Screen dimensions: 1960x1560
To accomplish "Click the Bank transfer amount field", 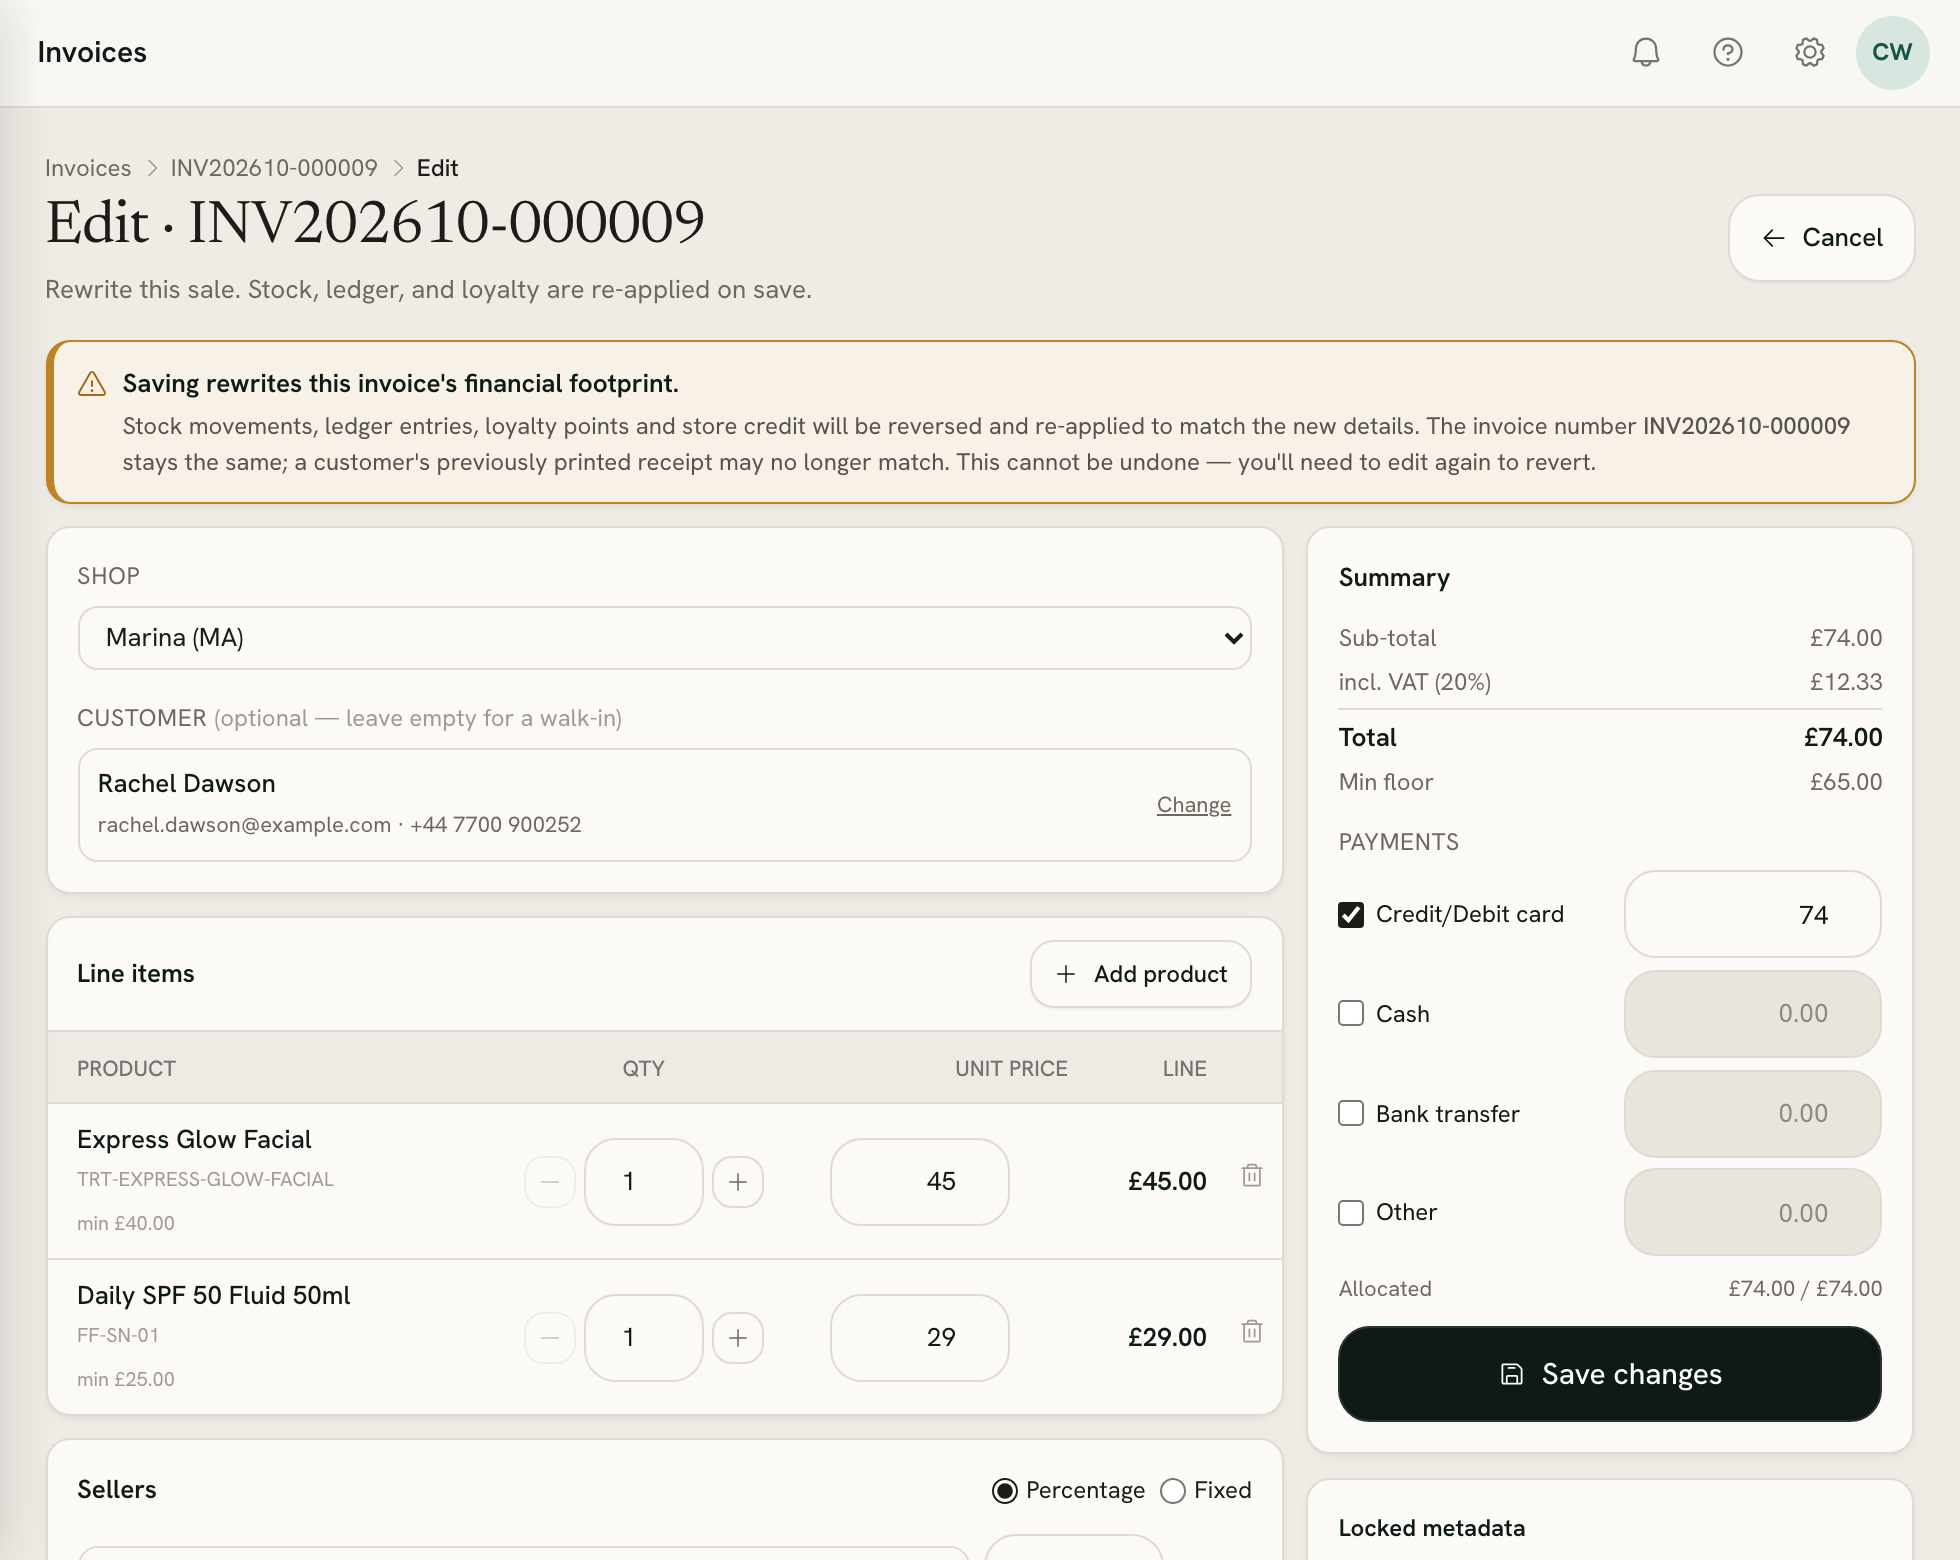I will click(1753, 1114).
